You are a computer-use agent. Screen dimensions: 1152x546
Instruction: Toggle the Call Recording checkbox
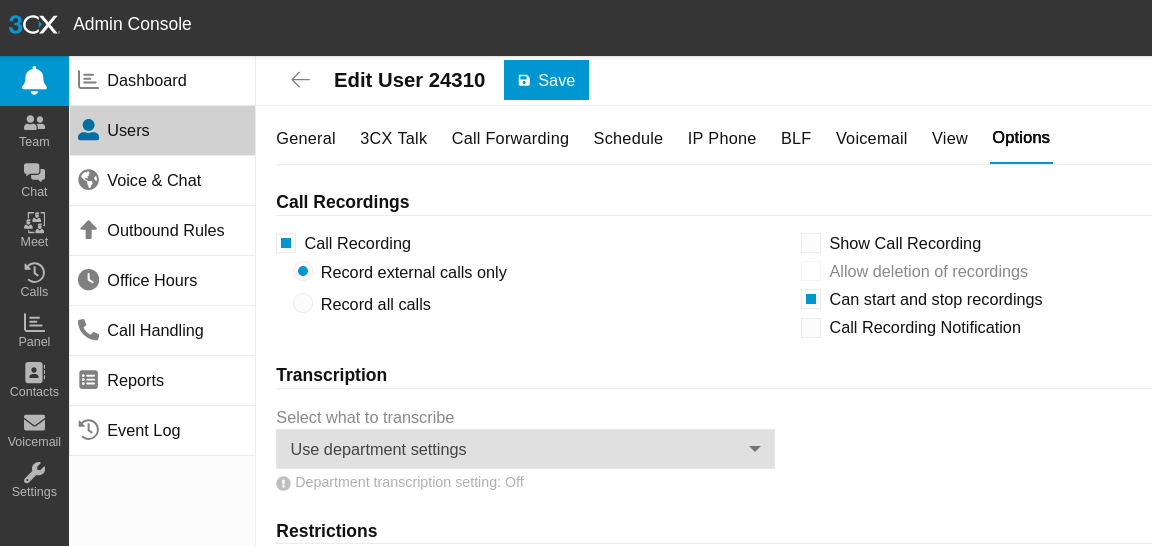click(x=286, y=243)
